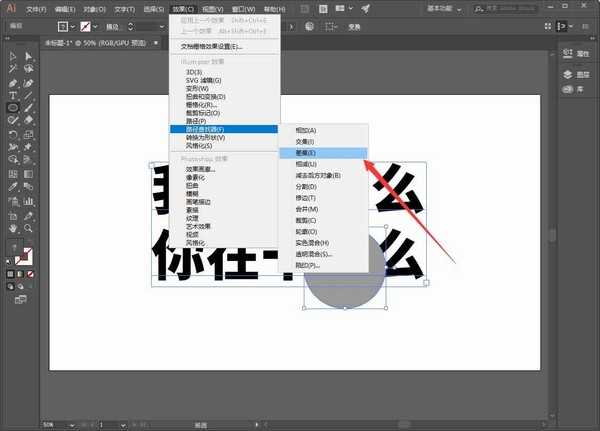600x431 pixels.
Task: Select the Zoom tool
Action: point(28,229)
